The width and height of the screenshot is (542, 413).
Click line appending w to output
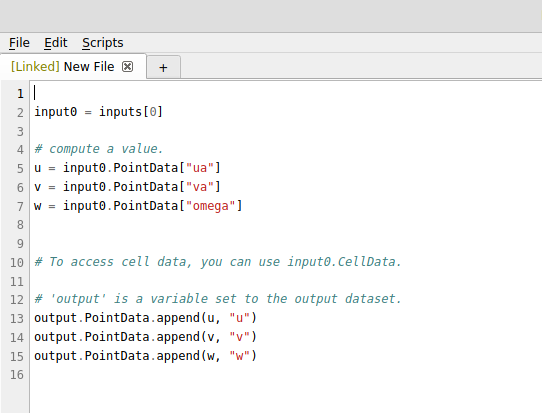coord(146,356)
